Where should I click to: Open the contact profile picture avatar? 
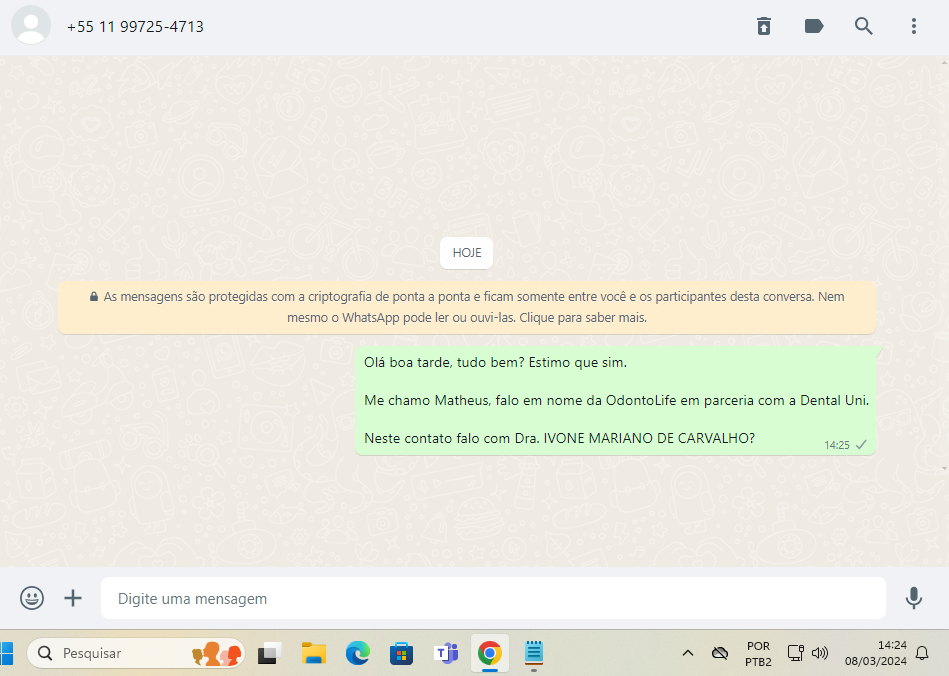tap(31, 25)
